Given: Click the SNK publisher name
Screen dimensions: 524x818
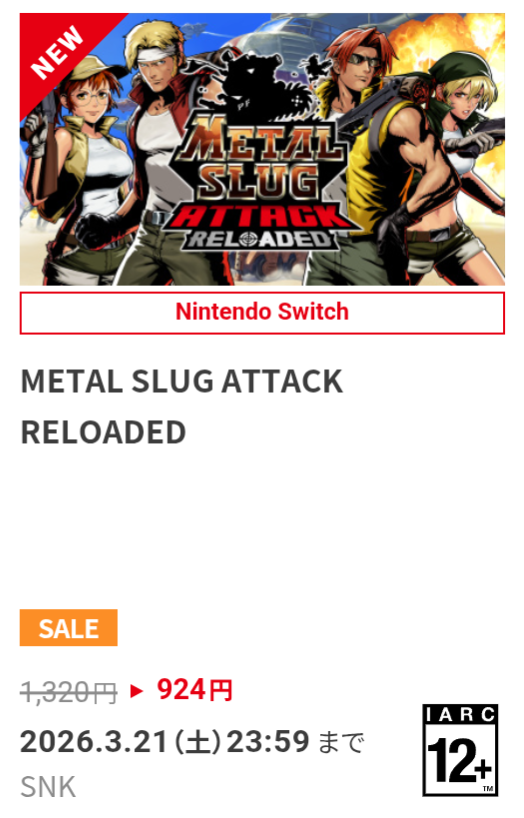Looking at the screenshot, I should tap(48, 787).
